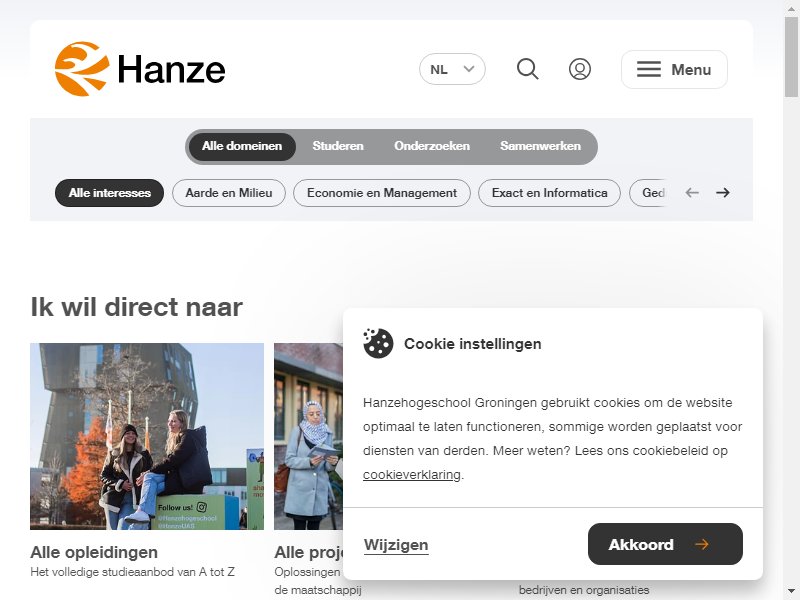The width and height of the screenshot is (800, 600).
Task: Click the "Ik wil direct naar" heading
Action: point(136,307)
